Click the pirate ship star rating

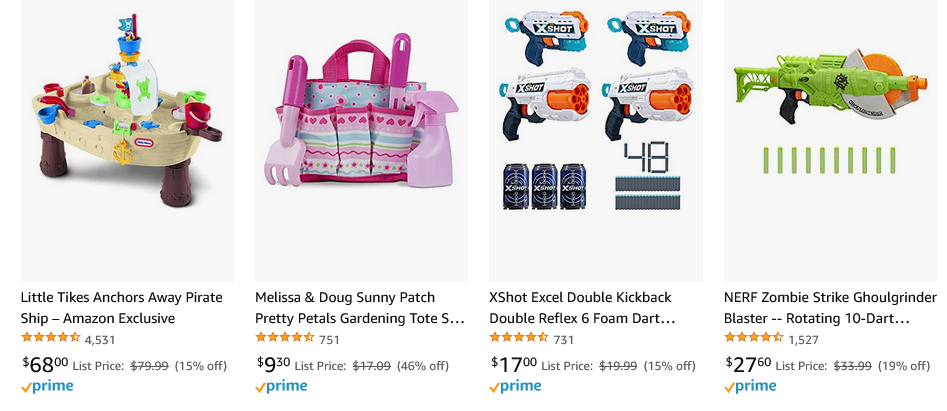point(50,339)
